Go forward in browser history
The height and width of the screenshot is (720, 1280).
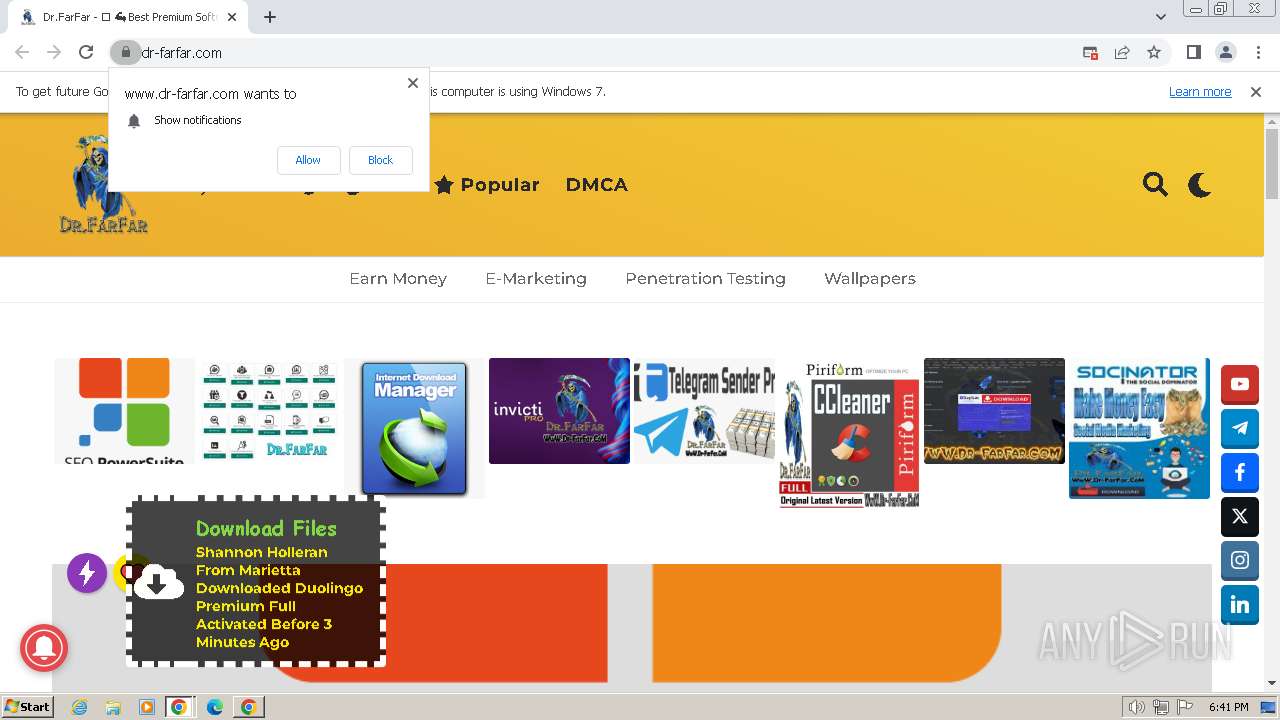pyautogui.click(x=54, y=52)
